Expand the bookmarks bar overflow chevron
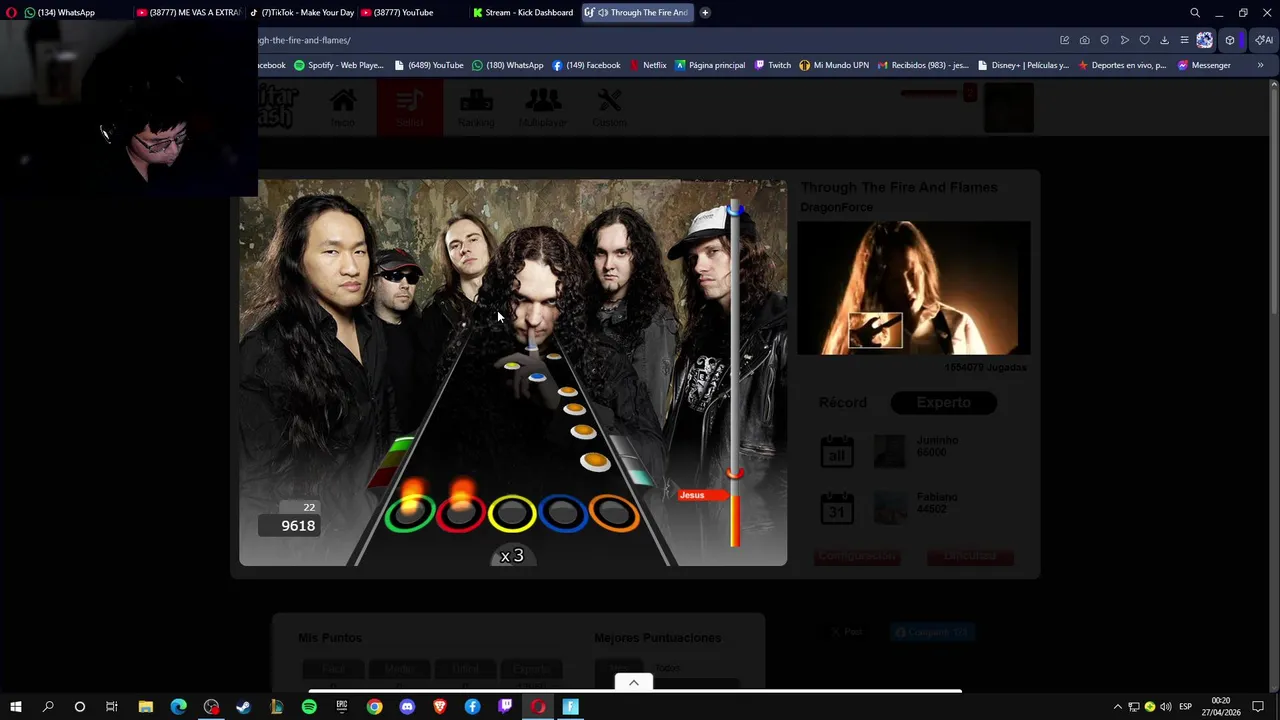Screen dimensions: 1280x720 pos(1260,65)
